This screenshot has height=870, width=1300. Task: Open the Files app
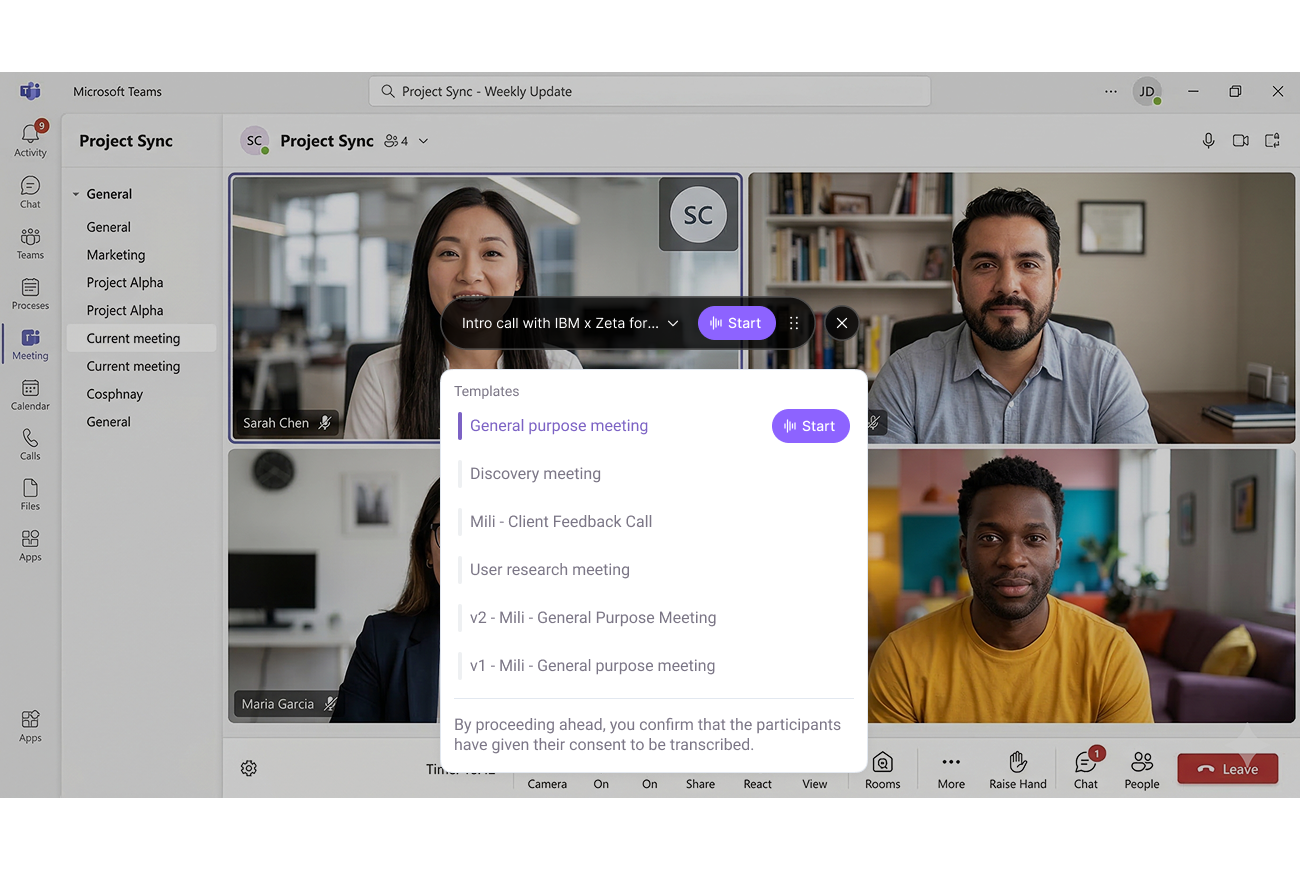point(30,494)
